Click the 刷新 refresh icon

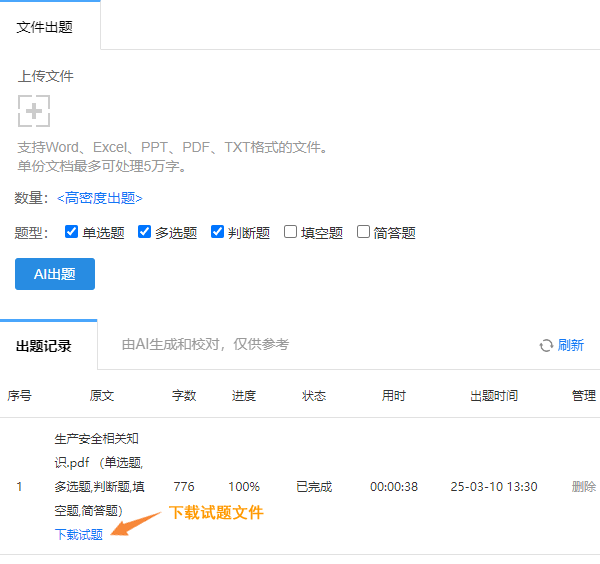pyautogui.click(x=546, y=345)
